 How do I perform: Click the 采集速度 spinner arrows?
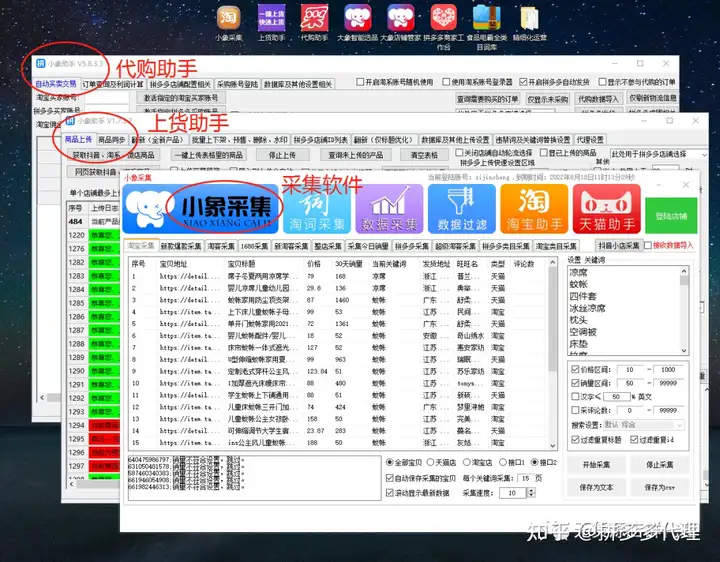click(x=531, y=493)
